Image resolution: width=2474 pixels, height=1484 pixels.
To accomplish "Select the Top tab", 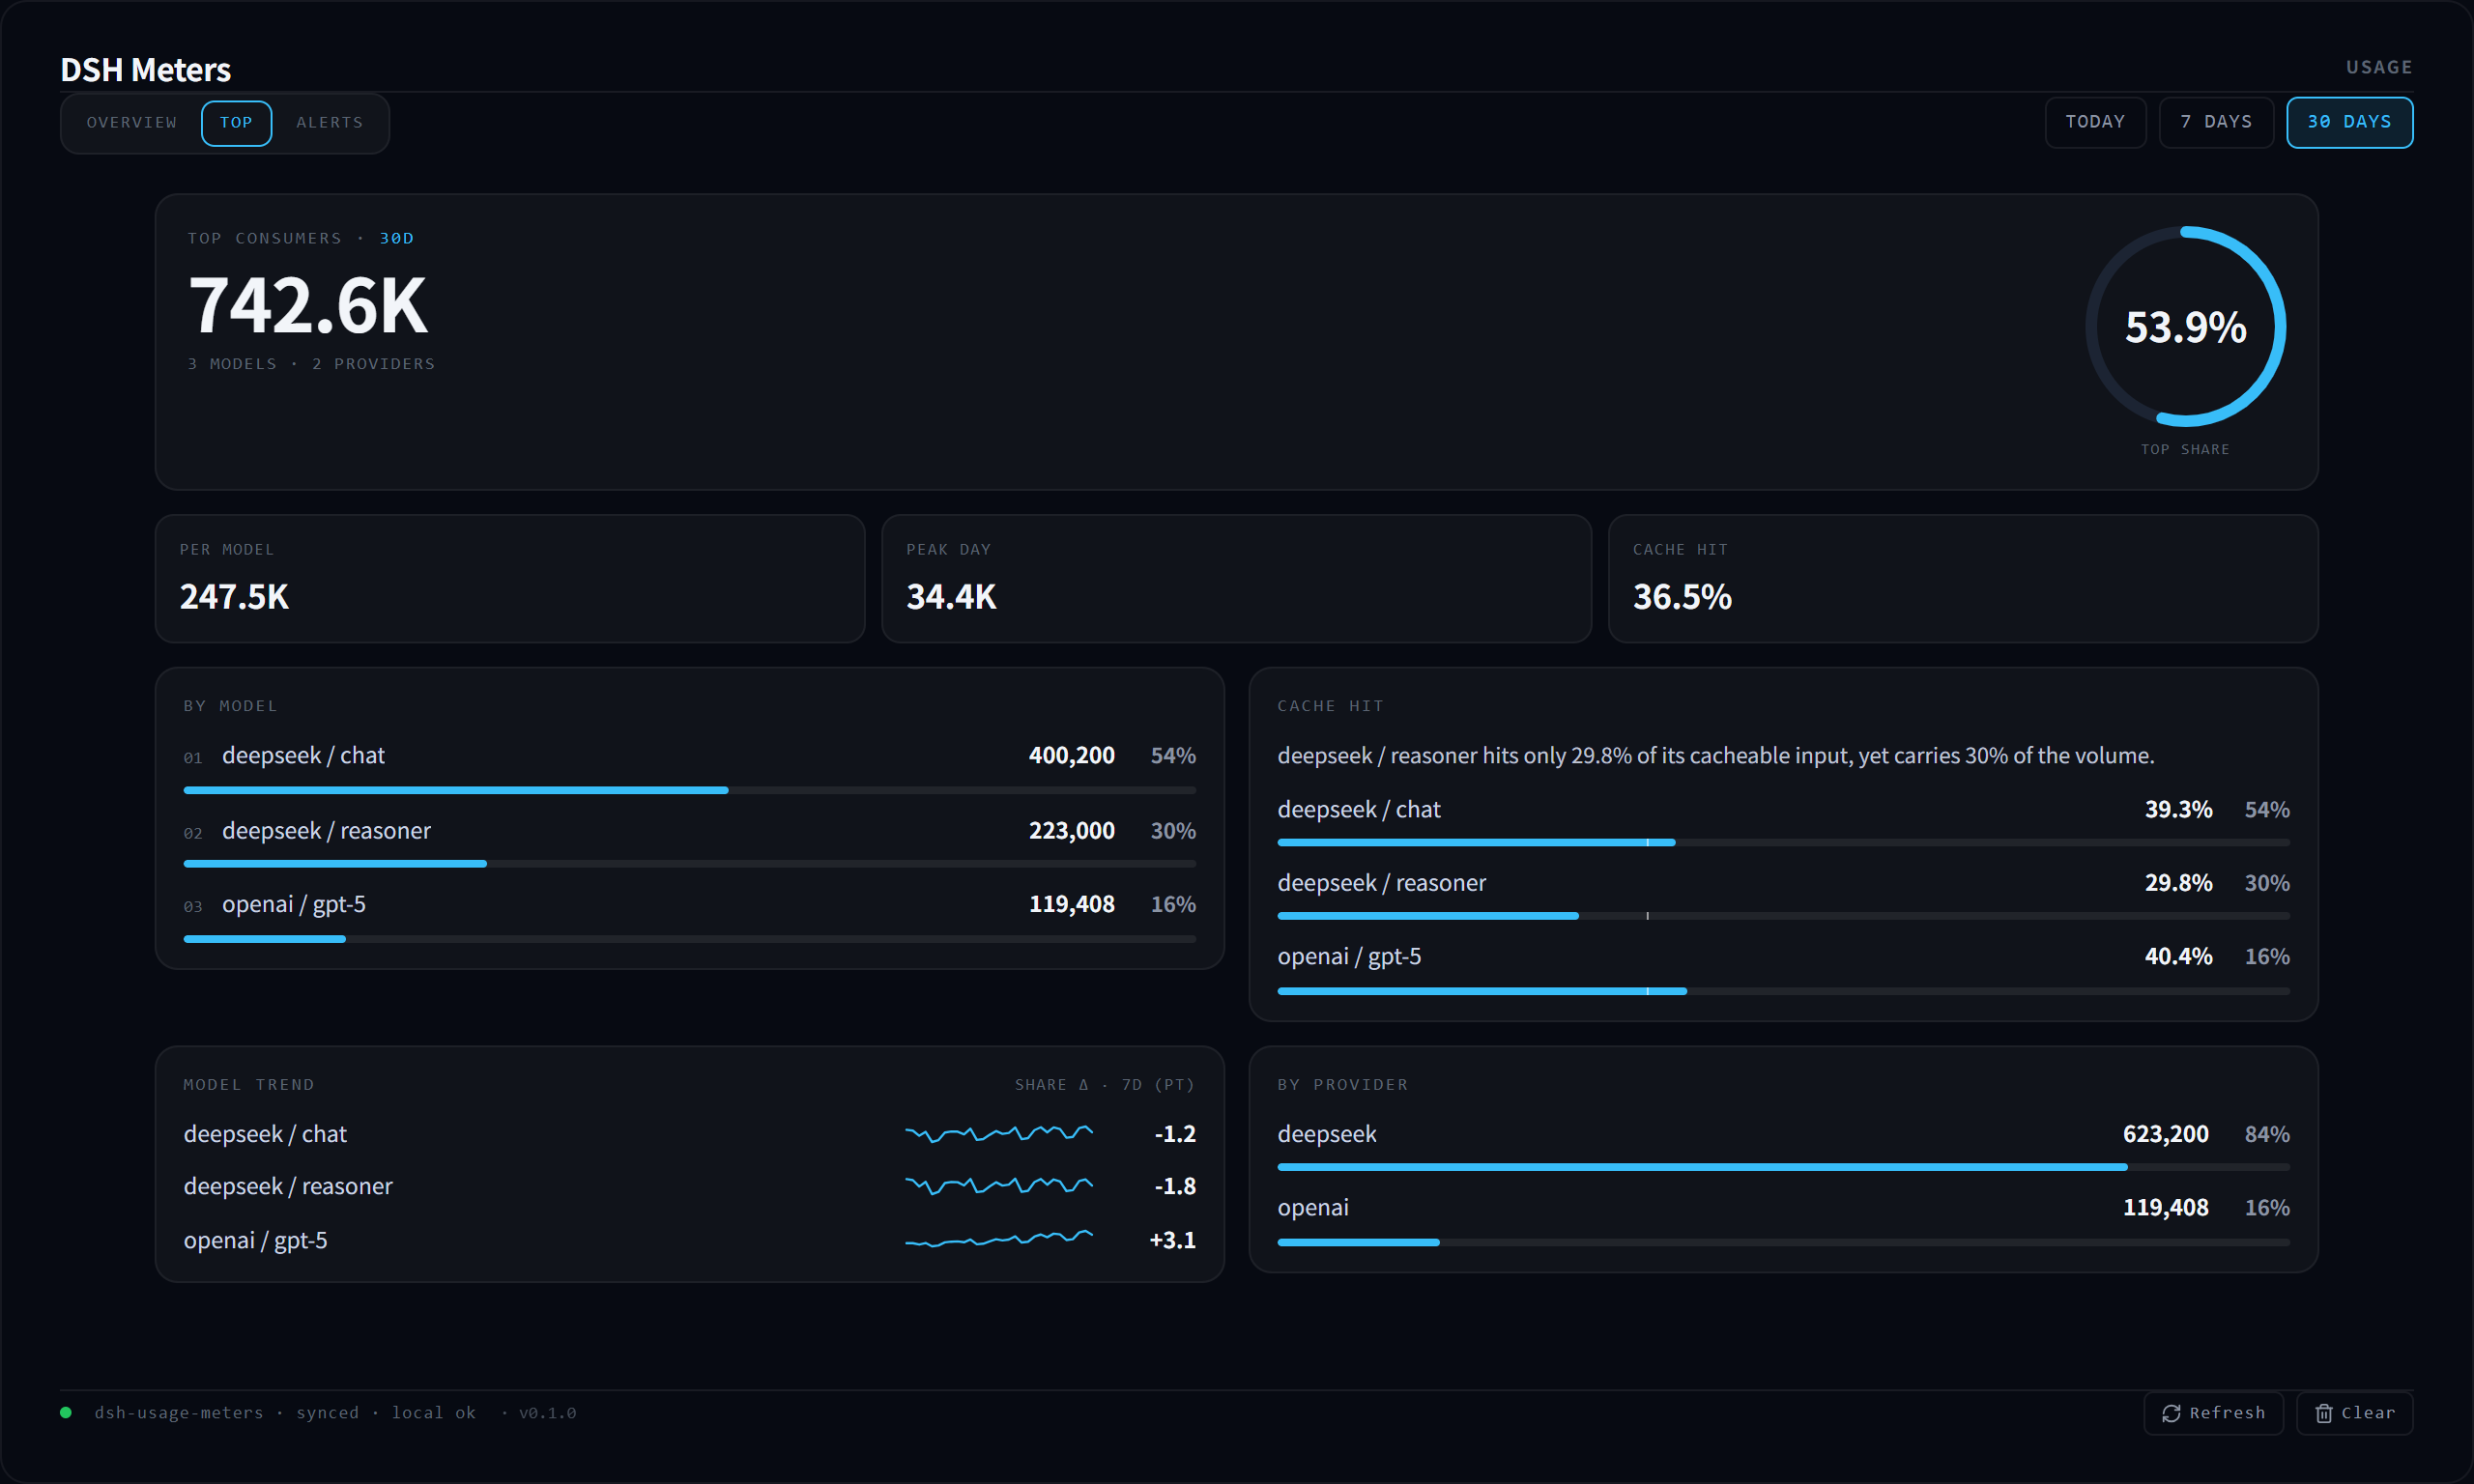I will click(236, 123).
